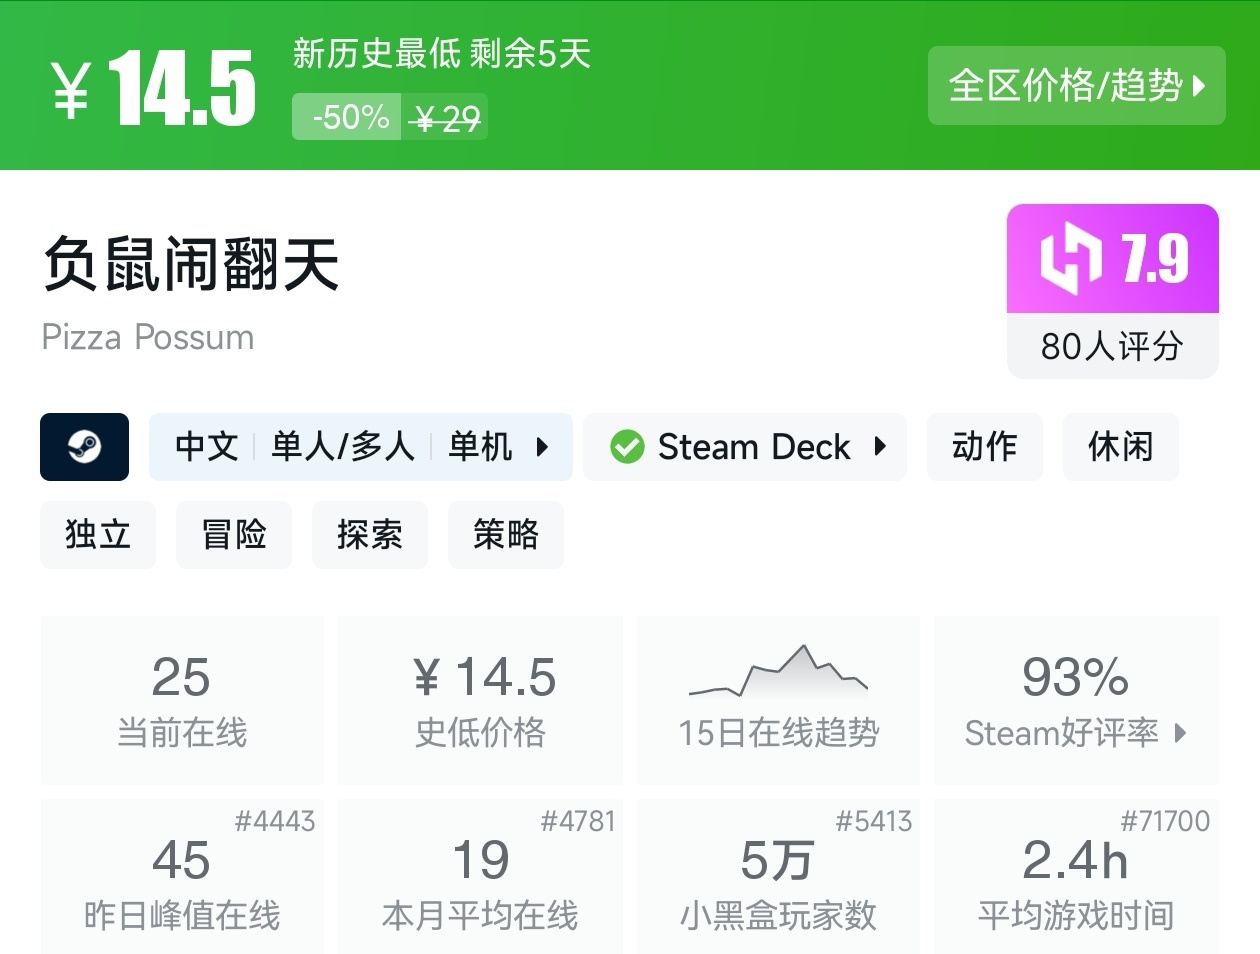Click the 小黑盒玩家数 player count stat
The image size is (1260, 954).
click(x=778, y=880)
